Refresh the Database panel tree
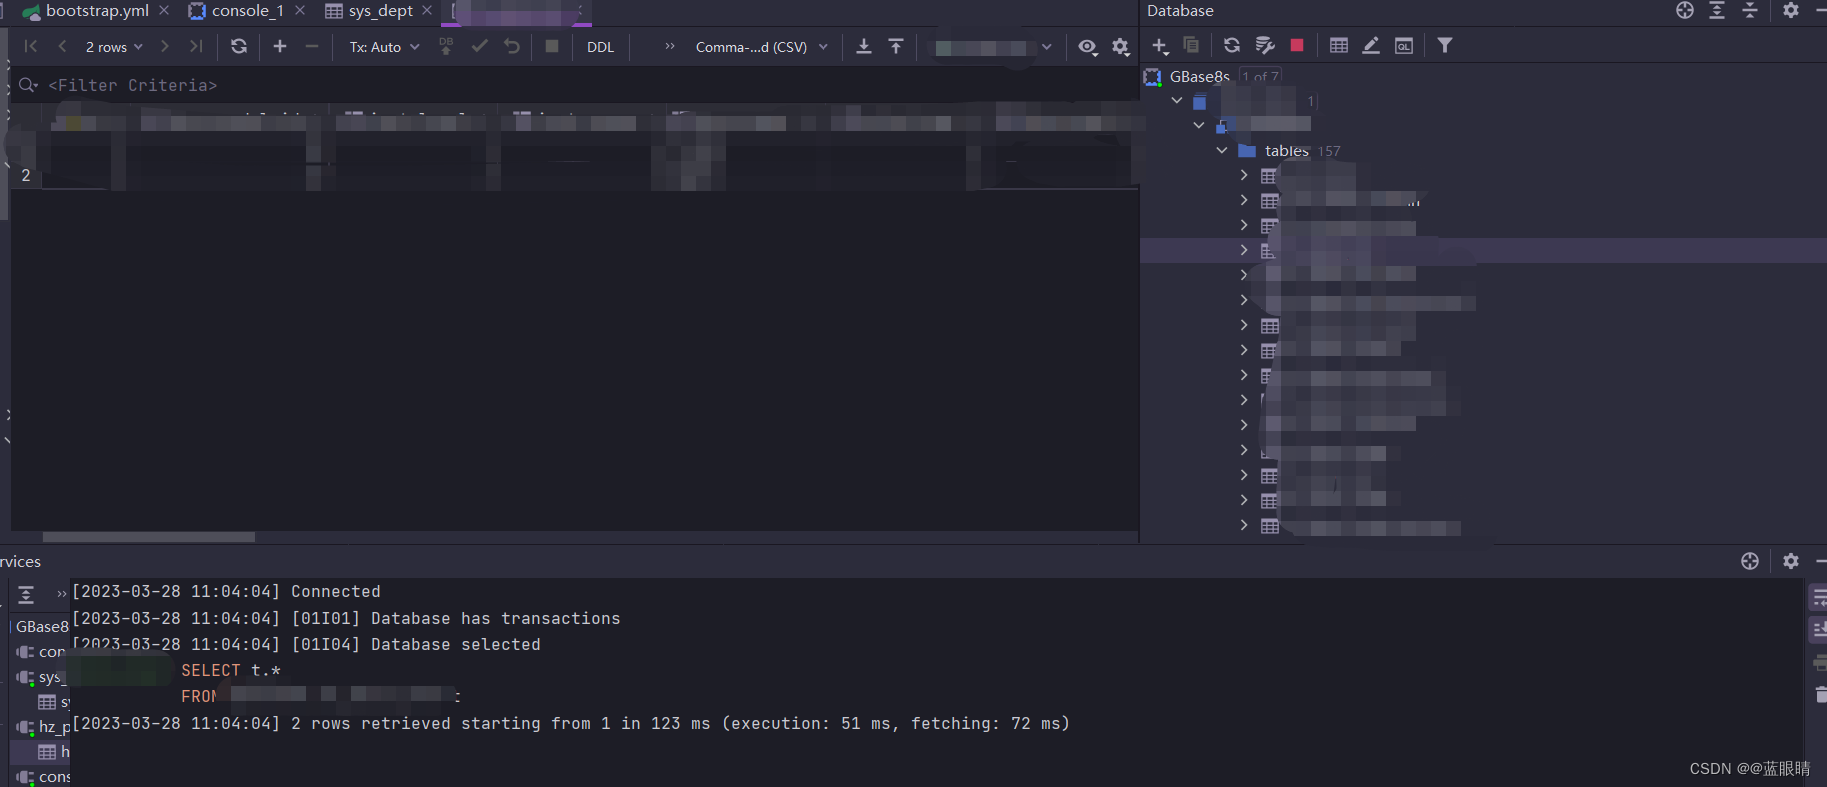 click(1232, 45)
